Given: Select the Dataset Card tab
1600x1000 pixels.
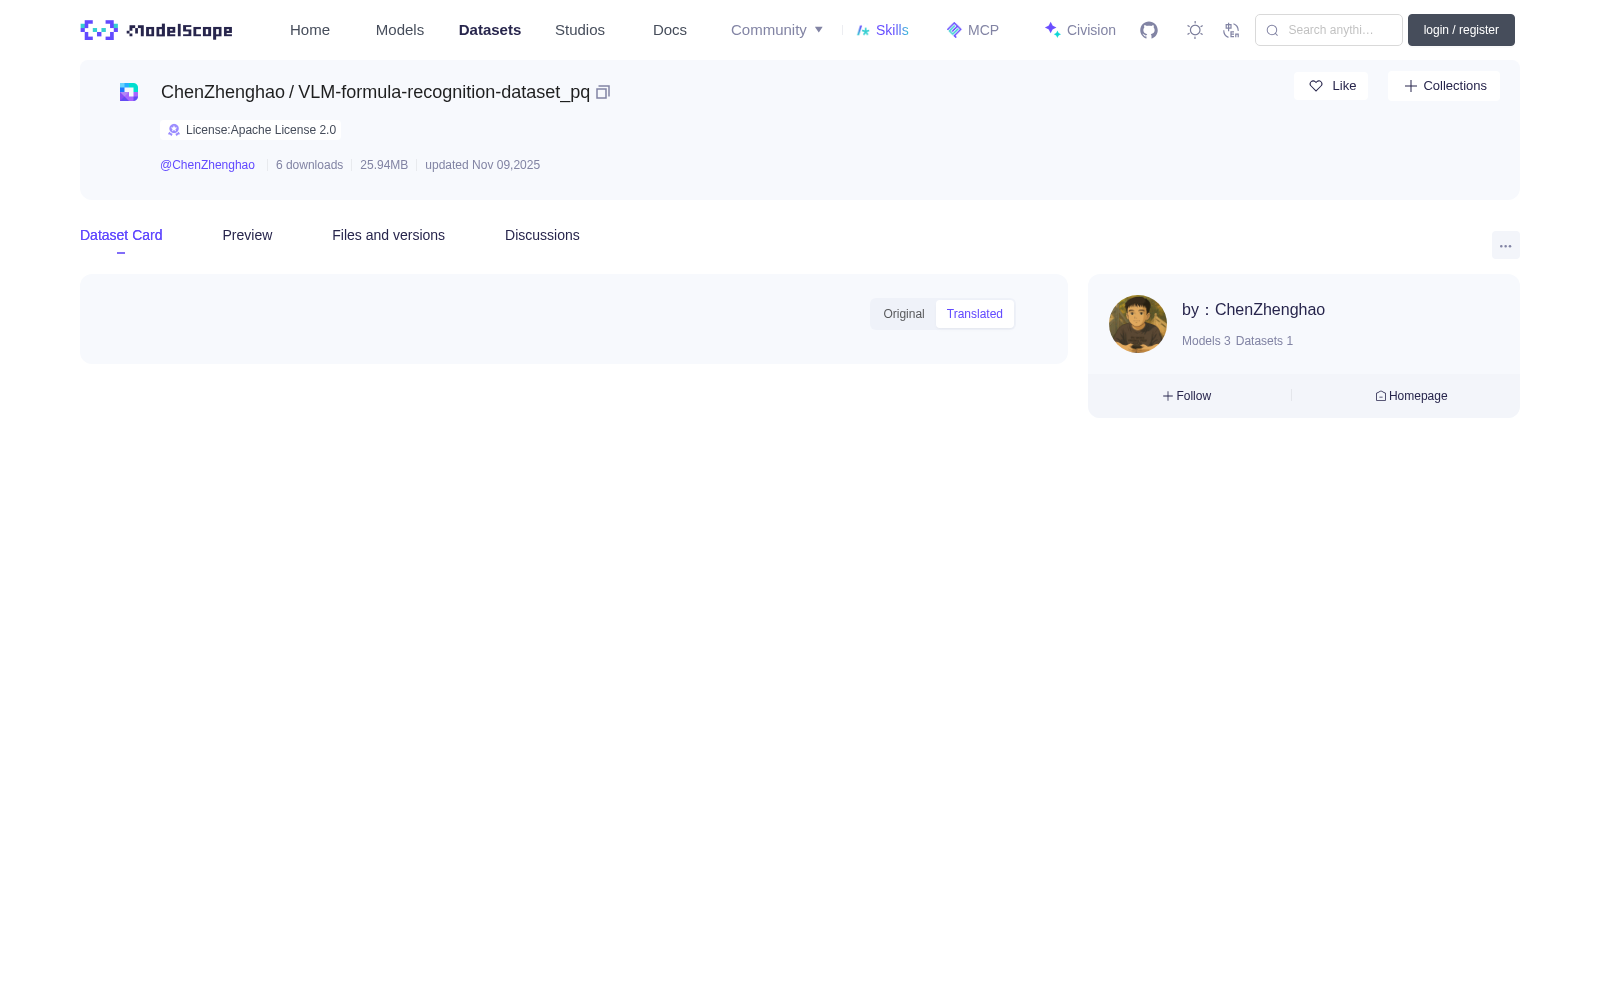Looking at the screenshot, I should (121, 235).
